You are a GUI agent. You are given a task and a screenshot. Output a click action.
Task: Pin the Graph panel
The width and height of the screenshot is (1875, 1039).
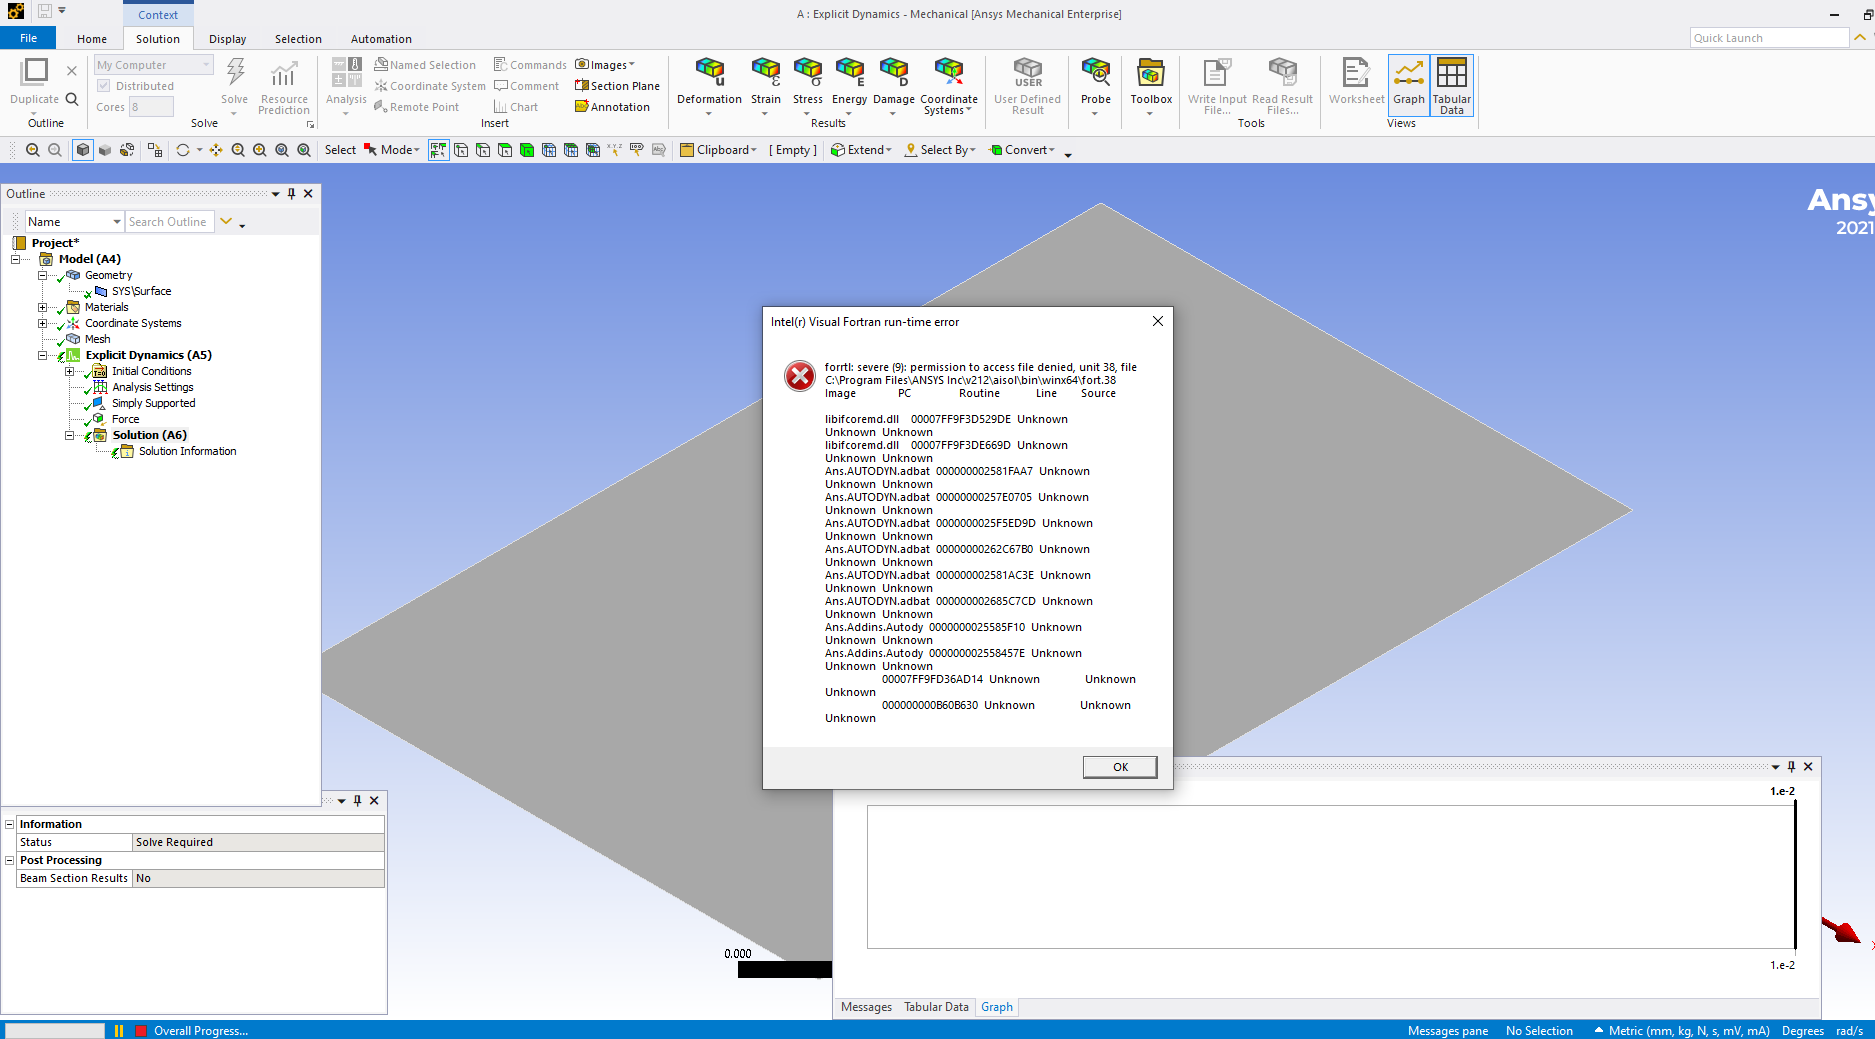coord(1791,767)
